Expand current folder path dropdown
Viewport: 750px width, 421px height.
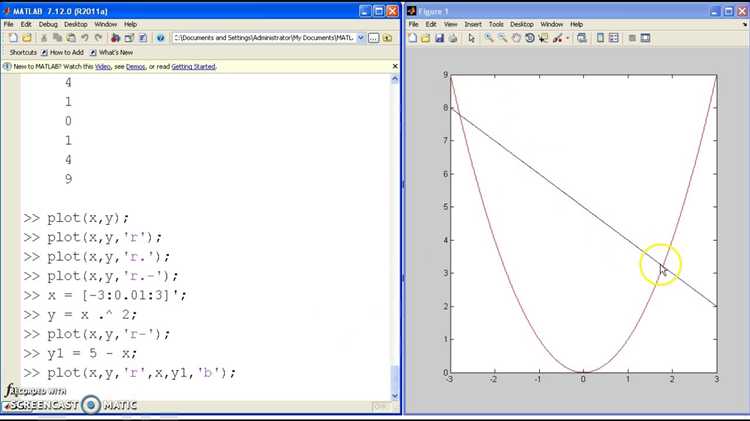(361, 38)
